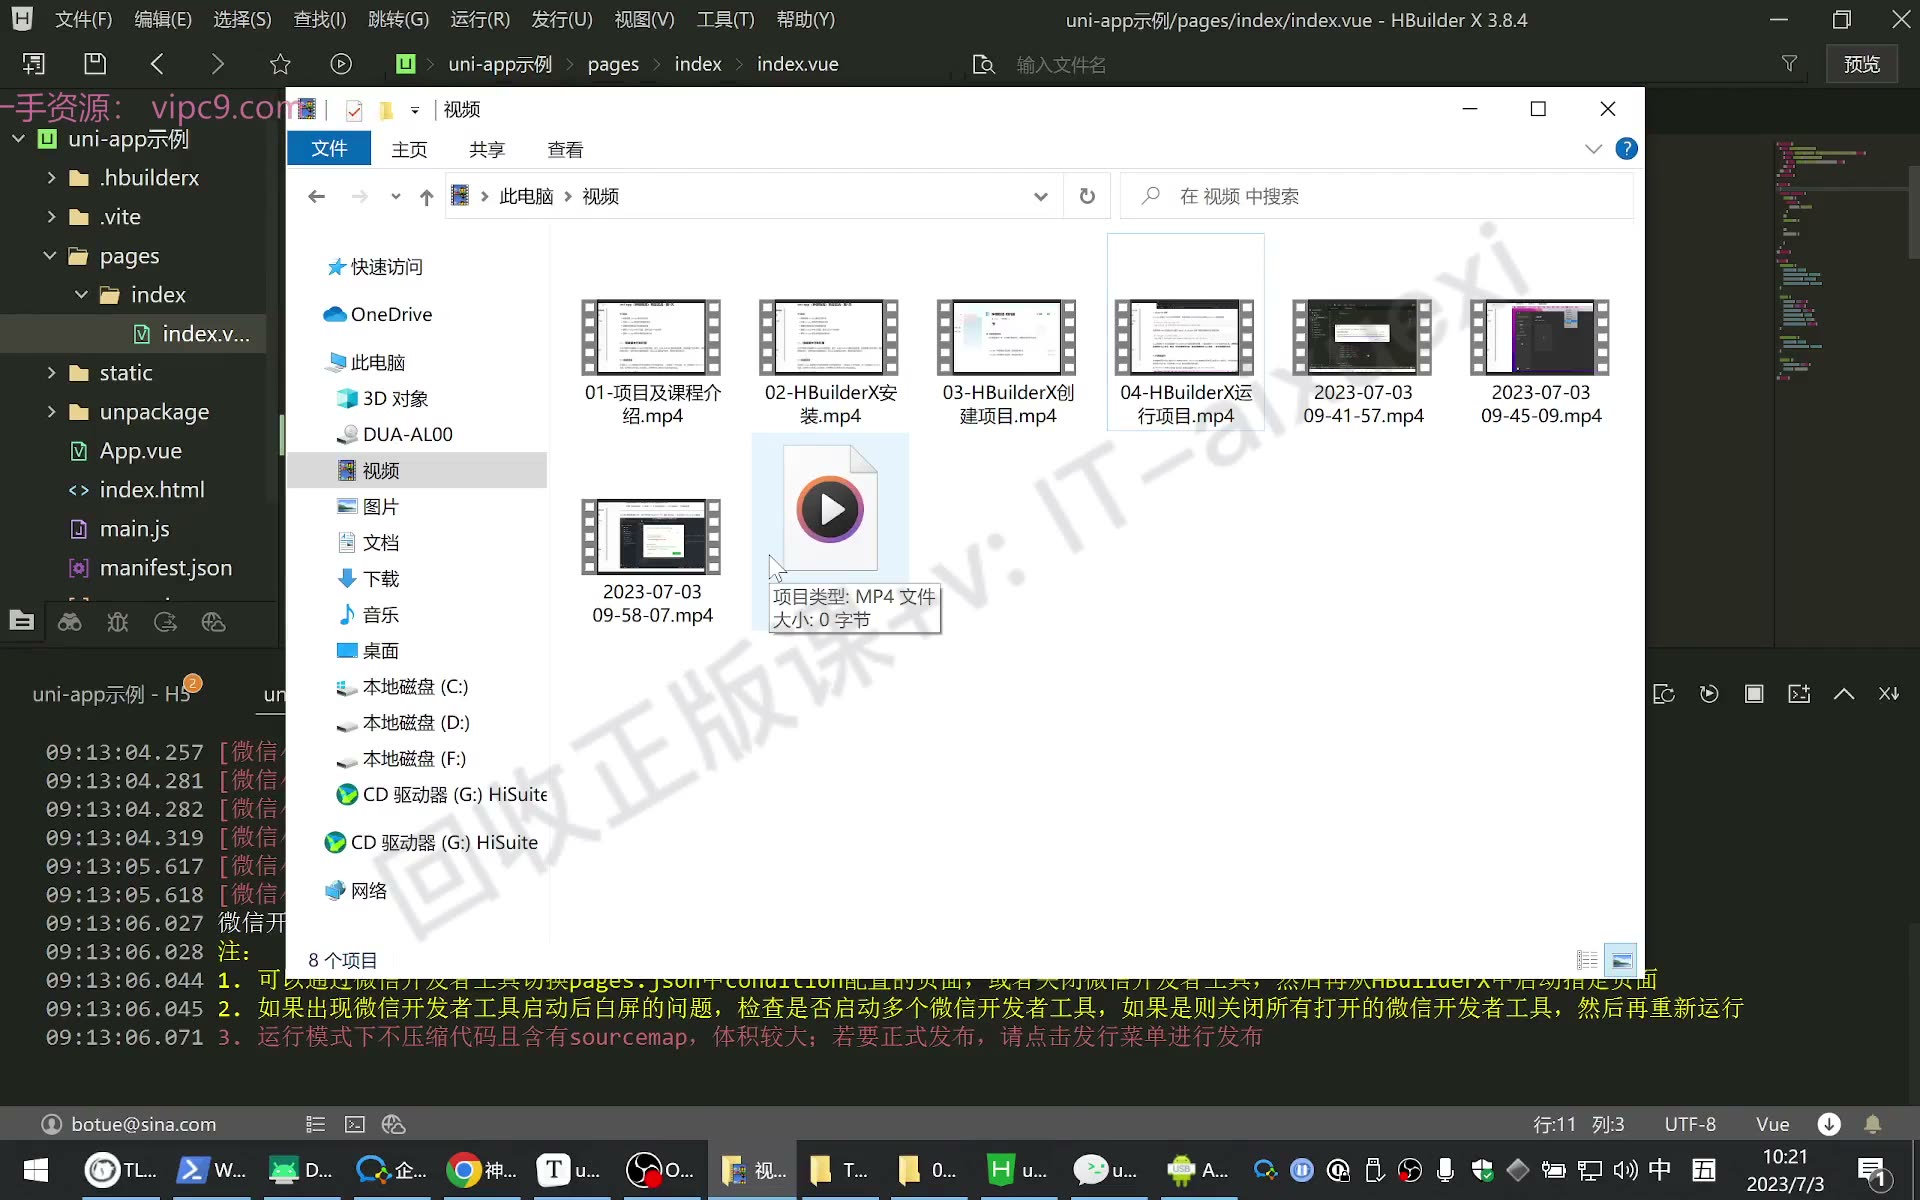
Task: Select 本地磁盘 (D:) in navigation pane
Action: coord(416,723)
